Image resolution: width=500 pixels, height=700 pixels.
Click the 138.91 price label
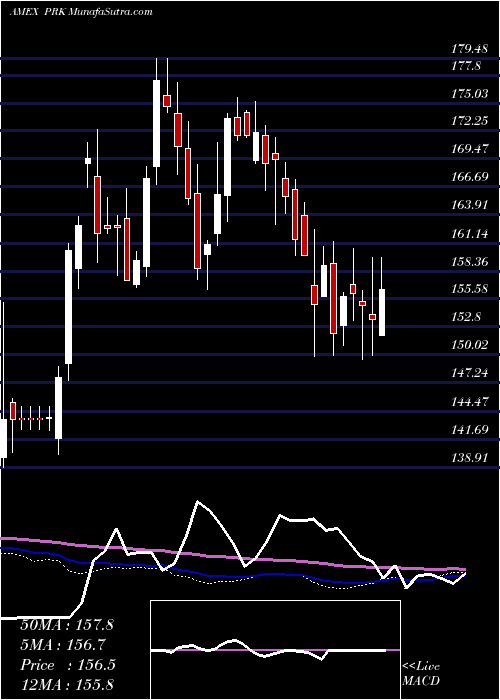pos(468,458)
